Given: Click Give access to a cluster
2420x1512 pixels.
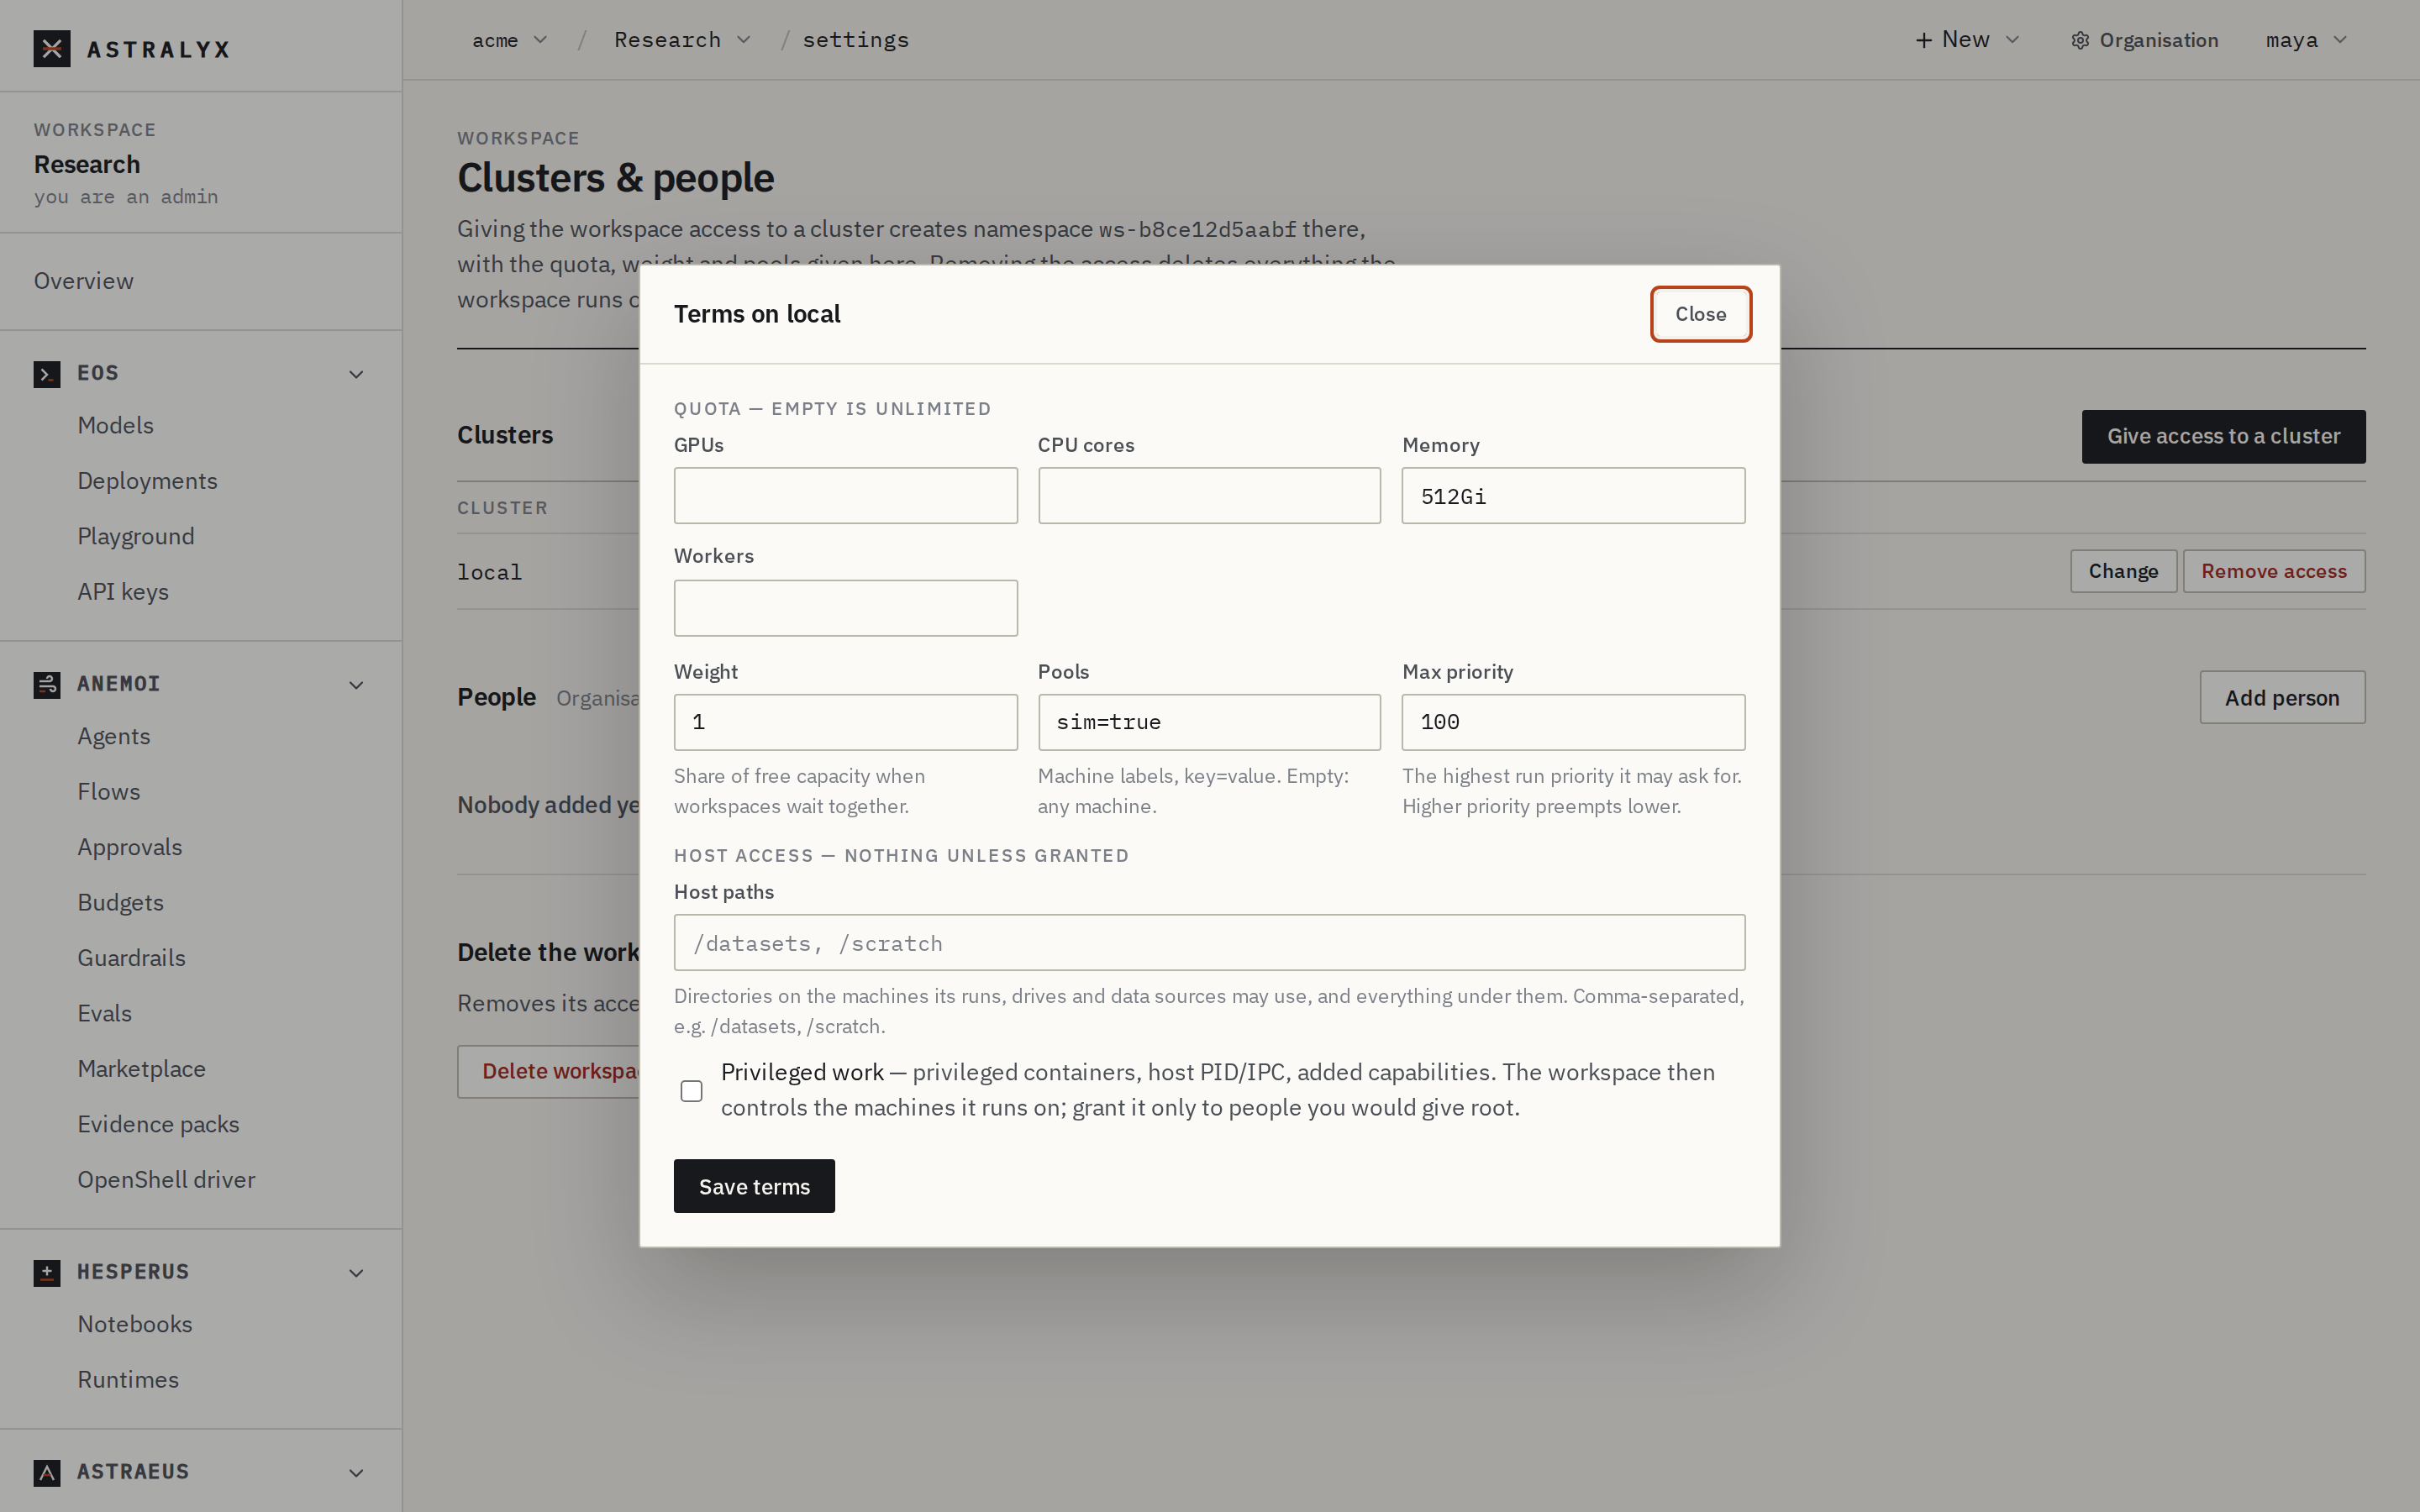Looking at the screenshot, I should (x=2223, y=437).
